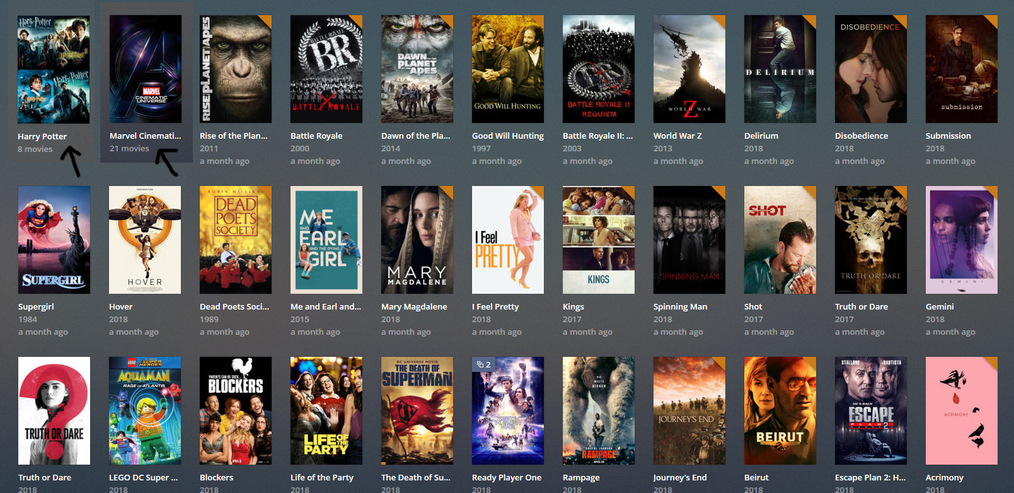Select the Good Will Hunting poster
1014x493 pixels.
click(508, 69)
